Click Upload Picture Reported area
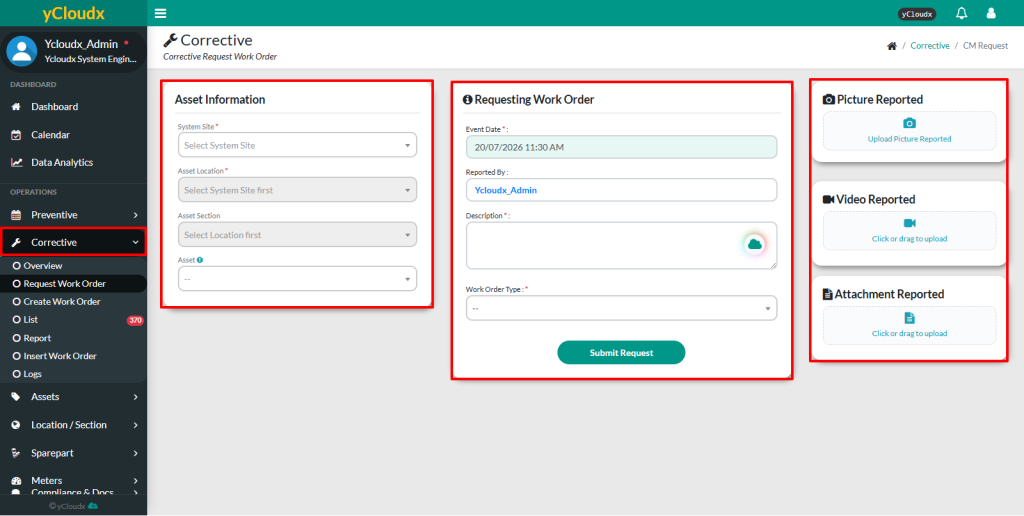Viewport: 1024px width, 516px height. pos(909,131)
